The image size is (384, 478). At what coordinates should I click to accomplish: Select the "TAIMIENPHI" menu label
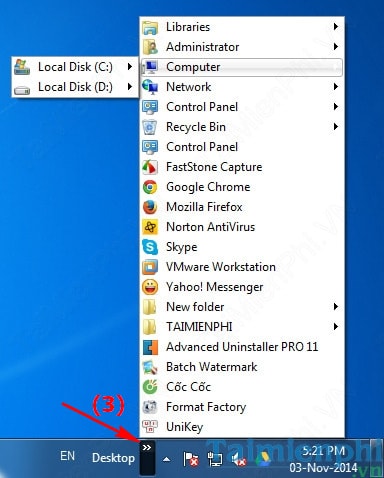tap(199, 327)
